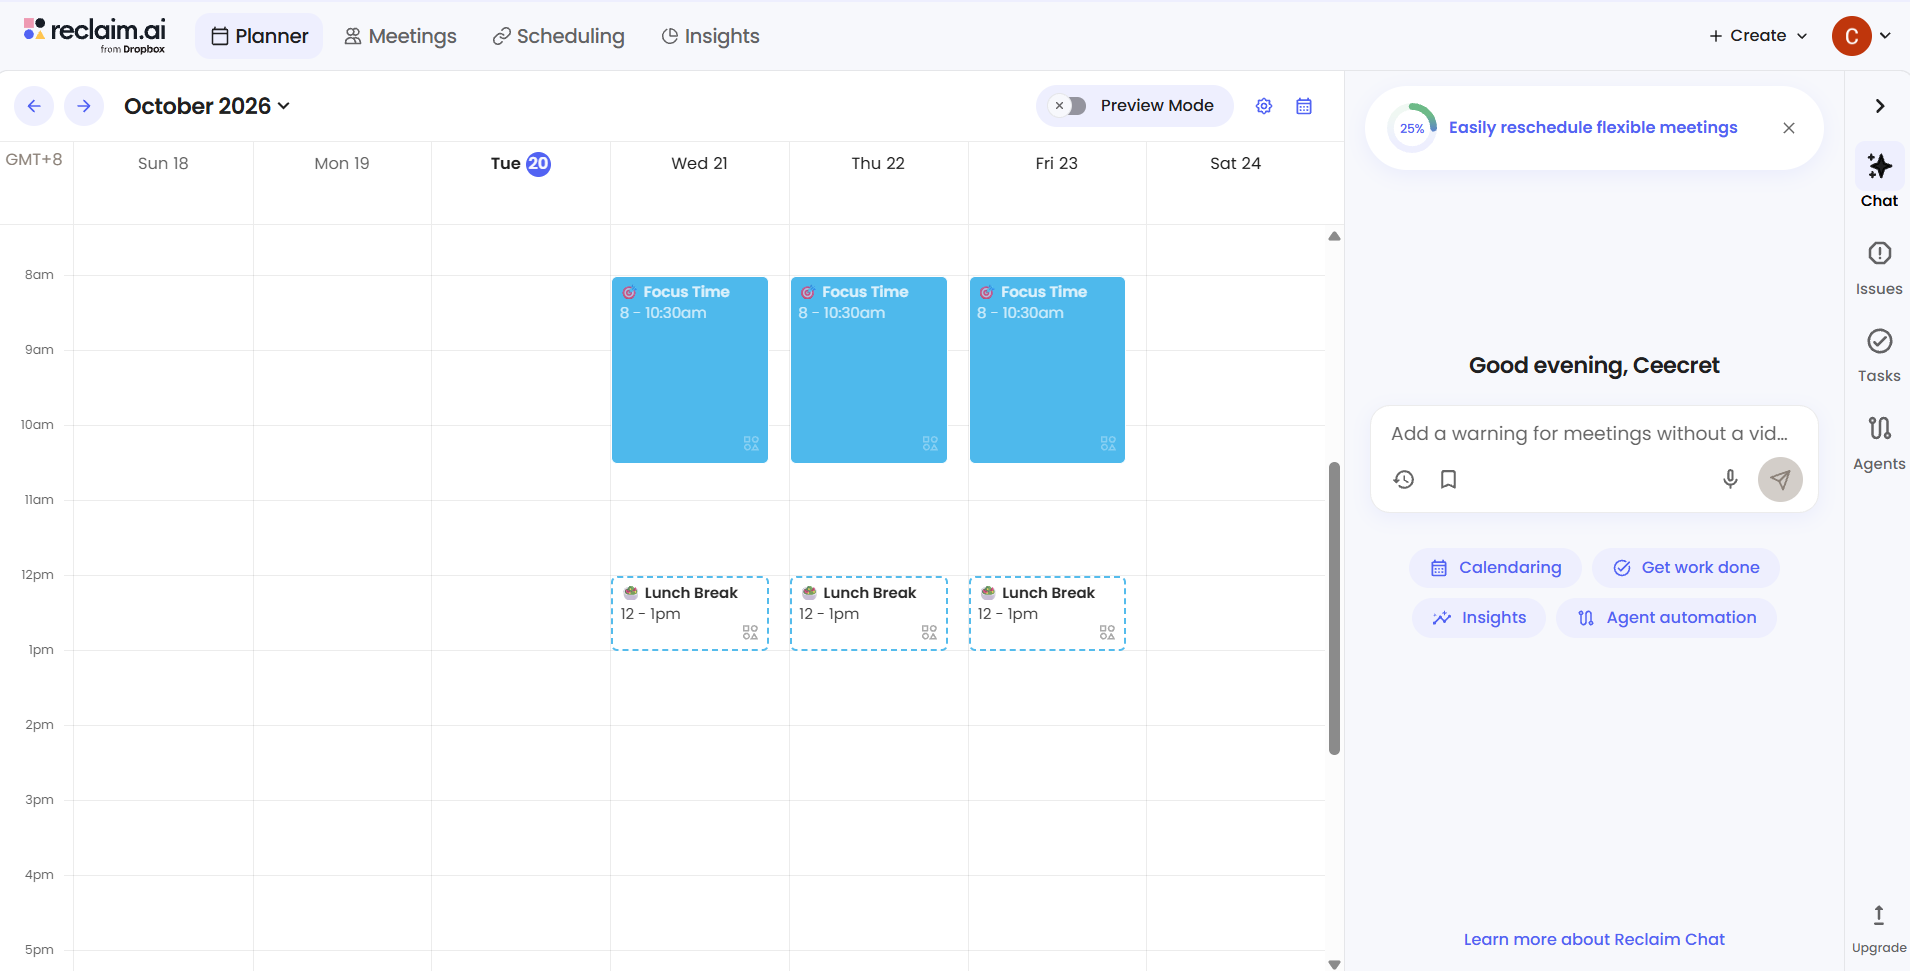Open the Chat sidebar panel
Viewport: 1910px width, 971px height.
pyautogui.click(x=1879, y=178)
